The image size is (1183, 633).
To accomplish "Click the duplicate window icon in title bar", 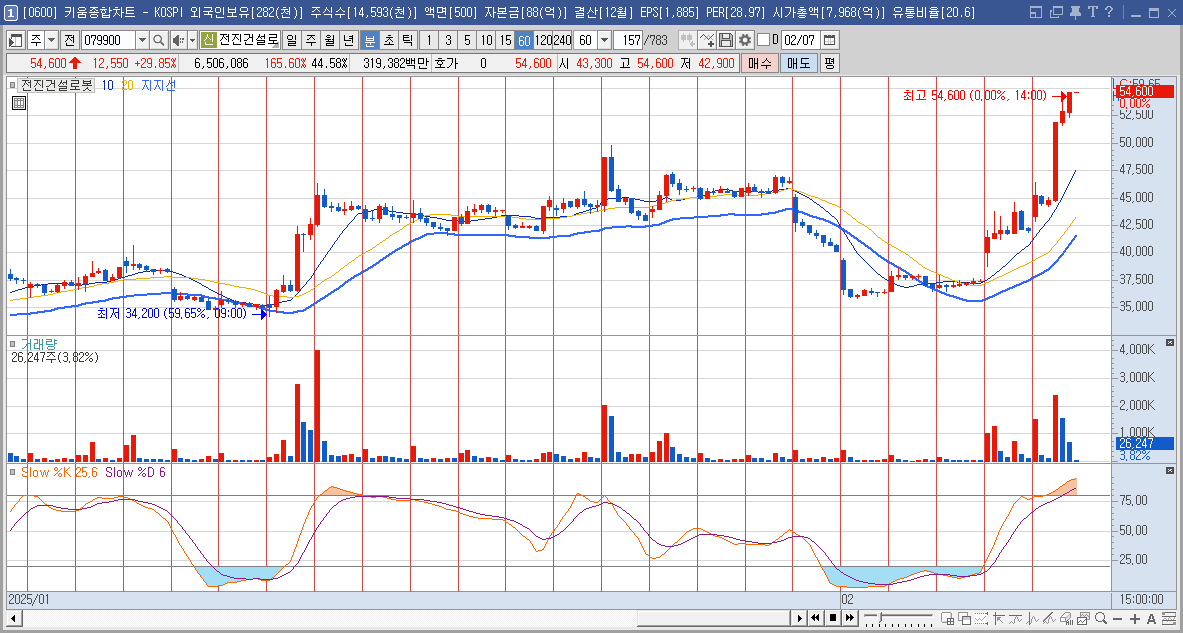I will (x=1055, y=12).
